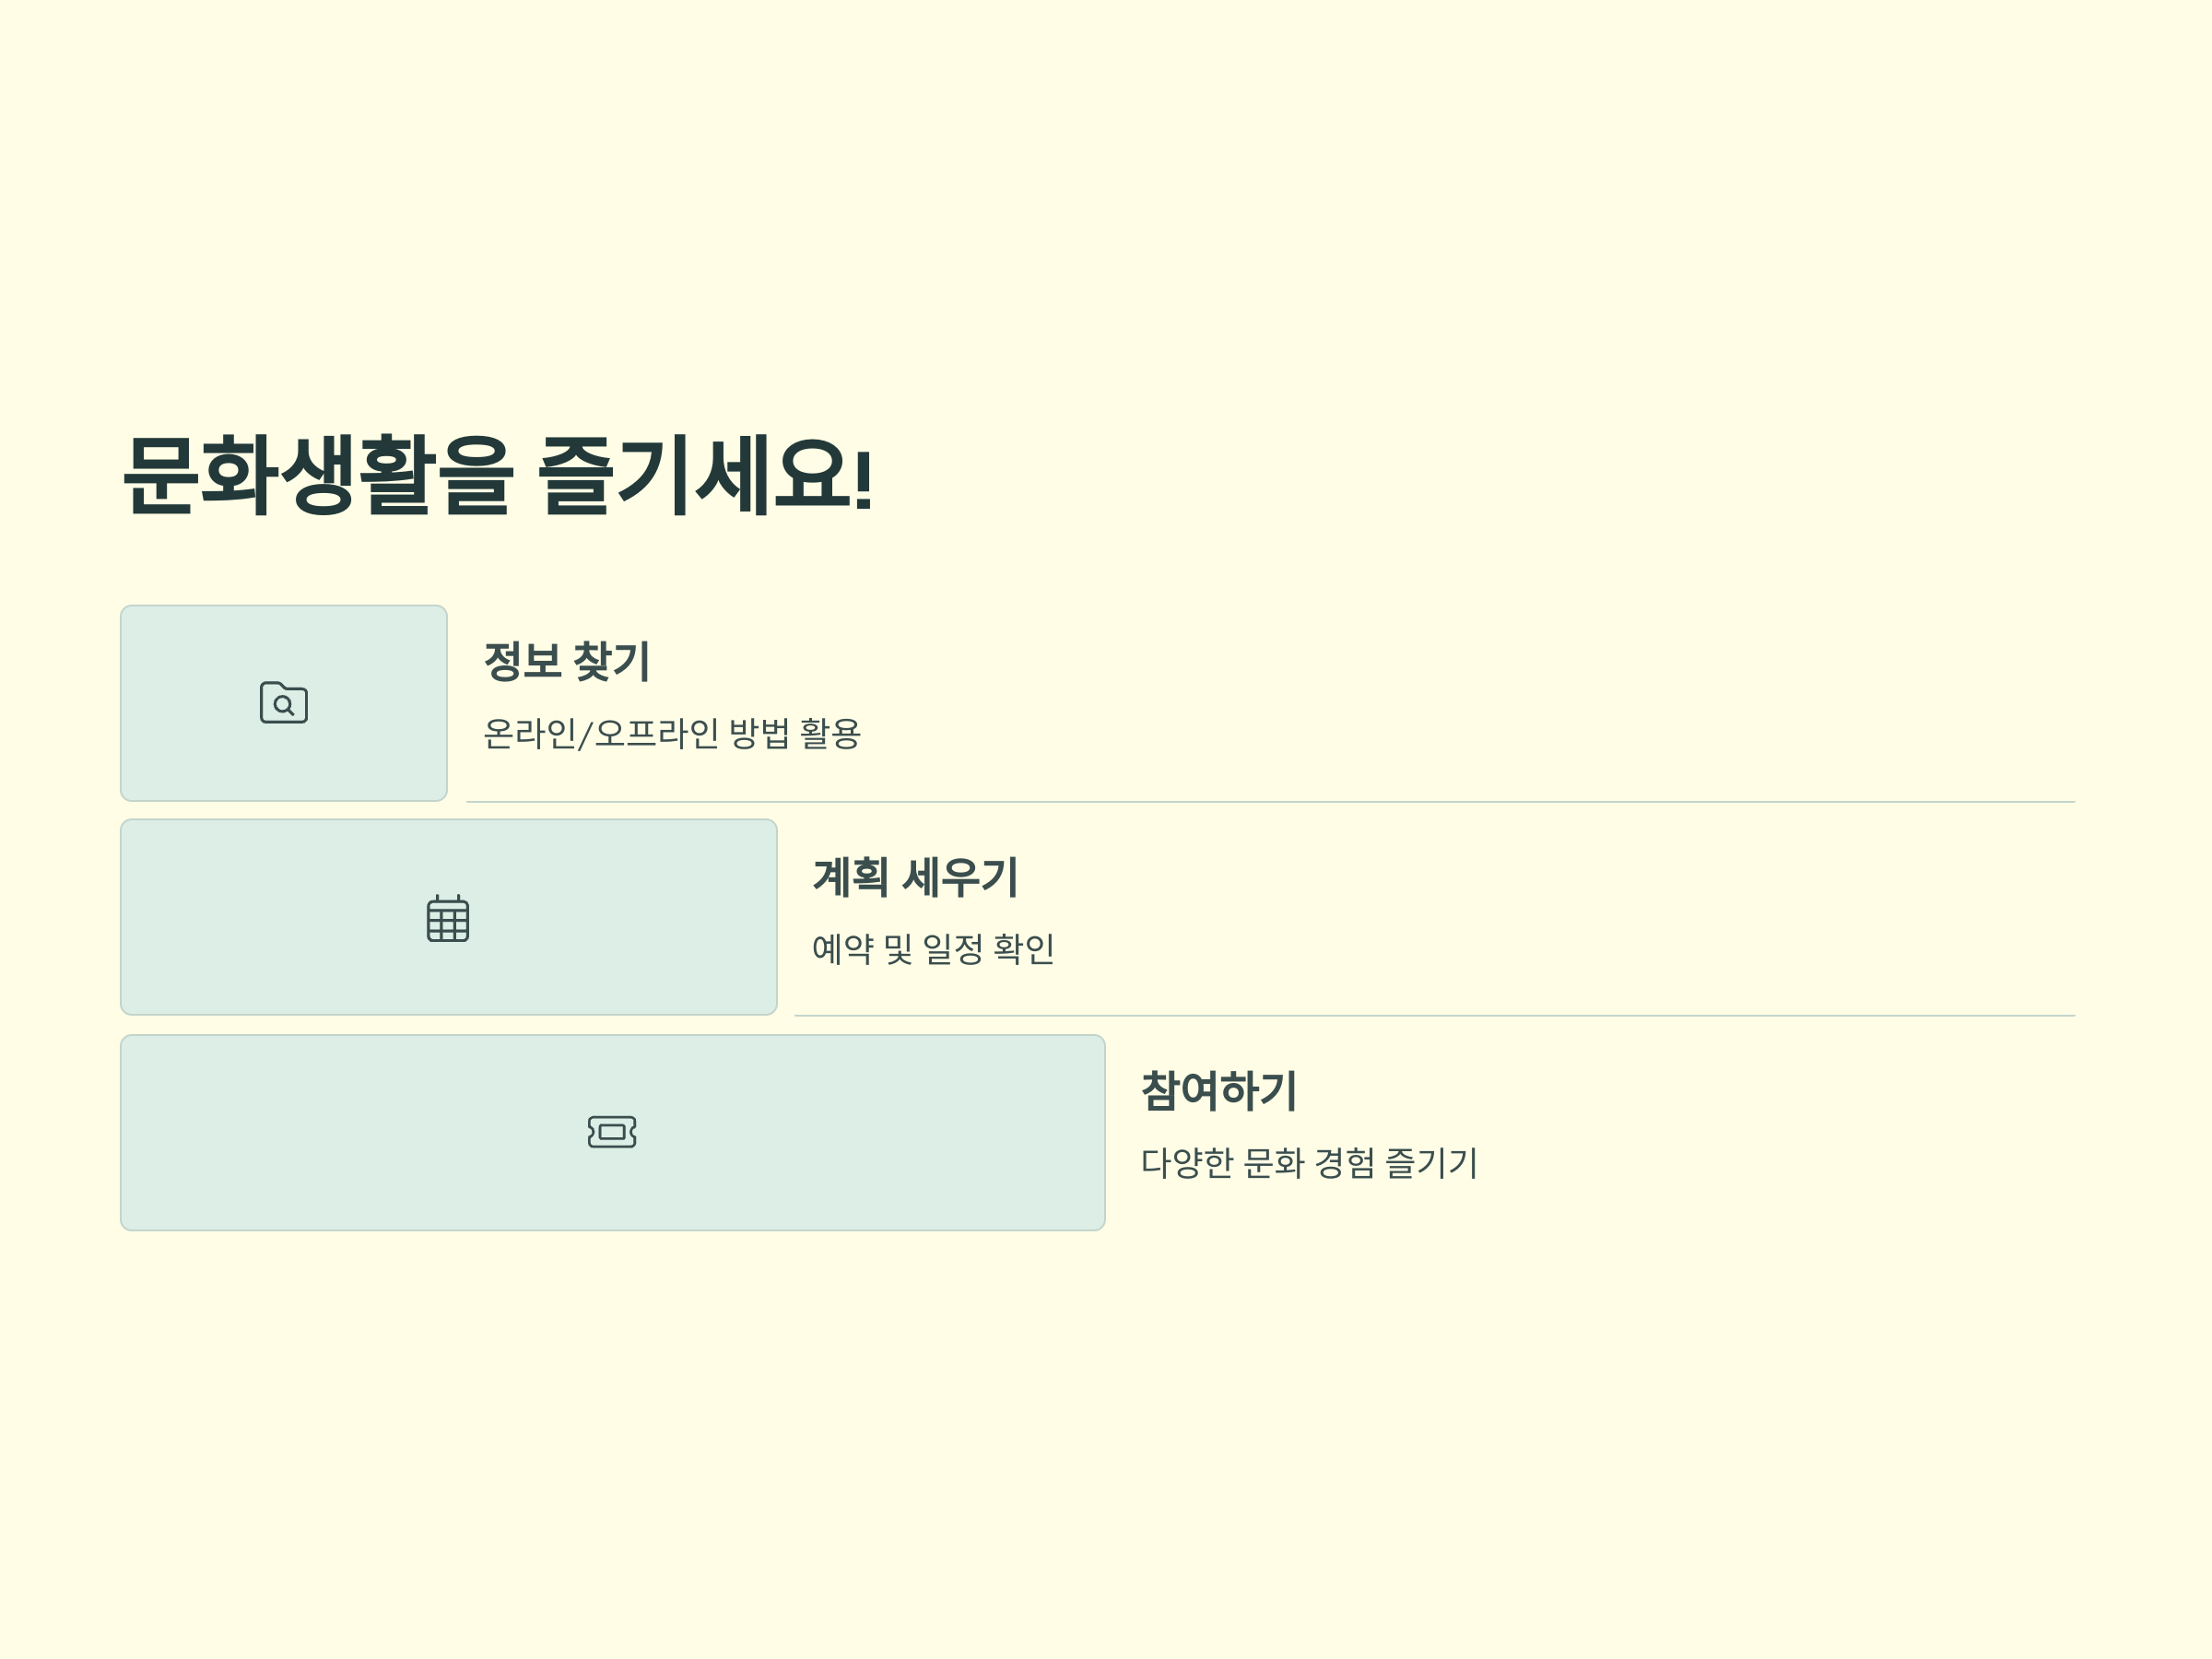The height and width of the screenshot is (1659, 2212).
Task: Click the widest green box beside 참여하기
Action: (x=613, y=1132)
